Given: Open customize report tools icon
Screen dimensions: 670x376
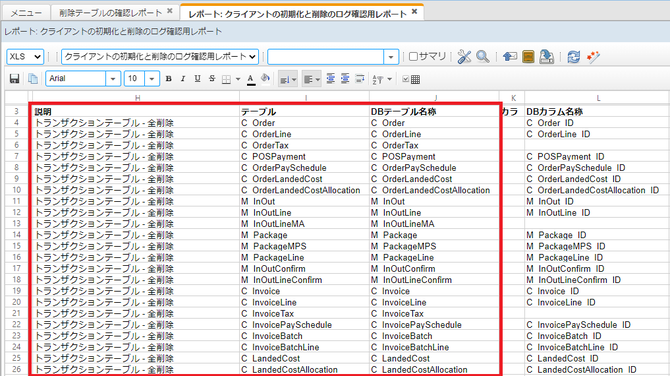Looking at the screenshot, I should tap(464, 57).
